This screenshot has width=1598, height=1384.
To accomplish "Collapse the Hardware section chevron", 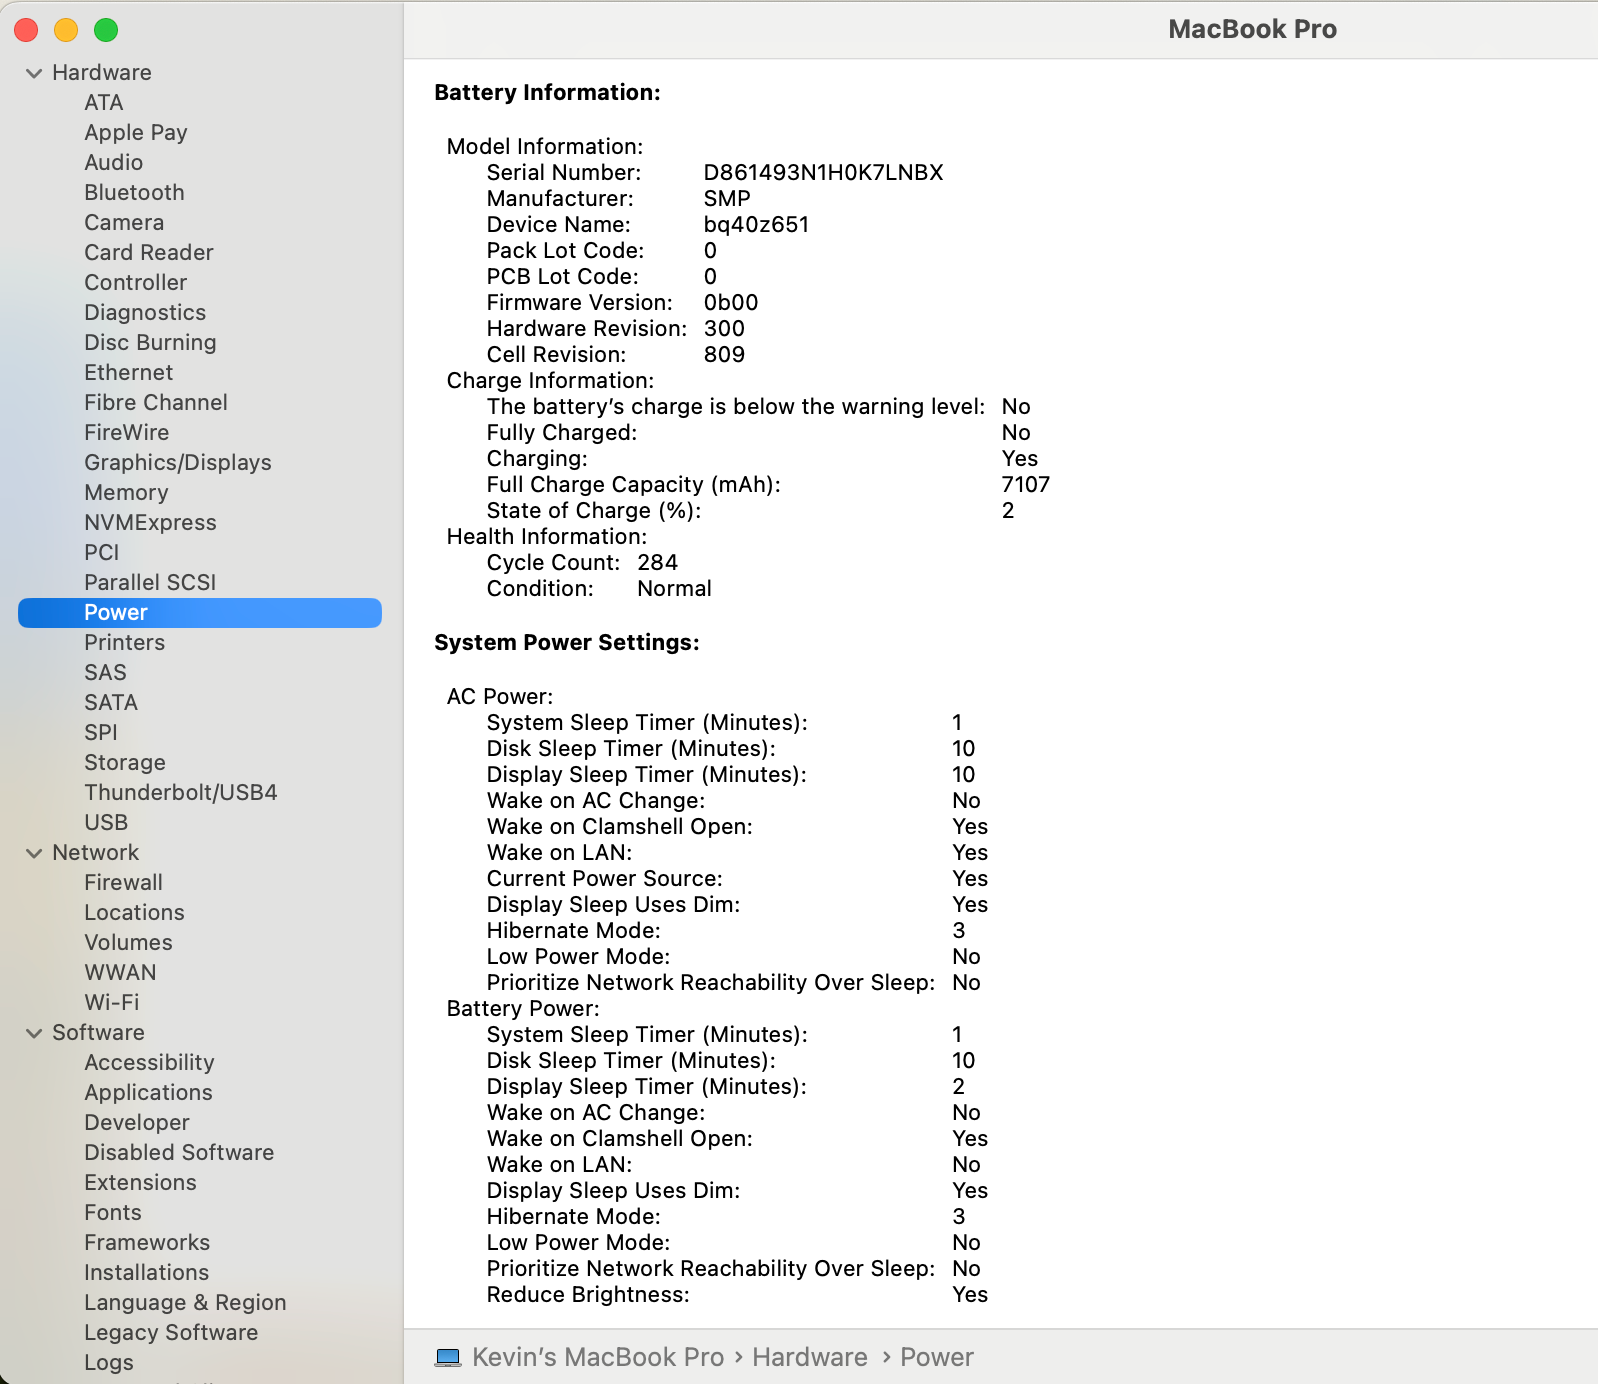I will 34,73.
